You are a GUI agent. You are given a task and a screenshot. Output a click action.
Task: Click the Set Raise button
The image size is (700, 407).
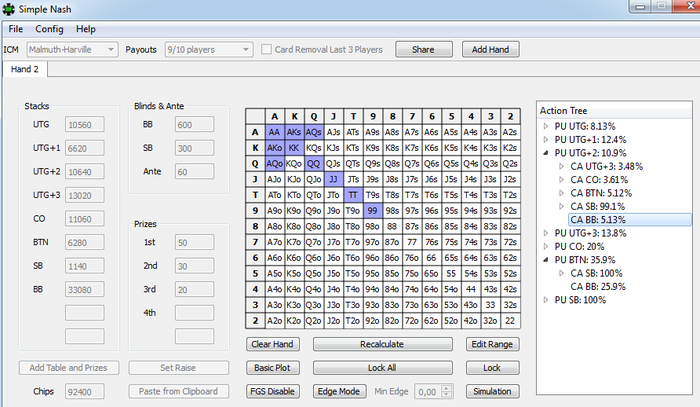coord(179,368)
